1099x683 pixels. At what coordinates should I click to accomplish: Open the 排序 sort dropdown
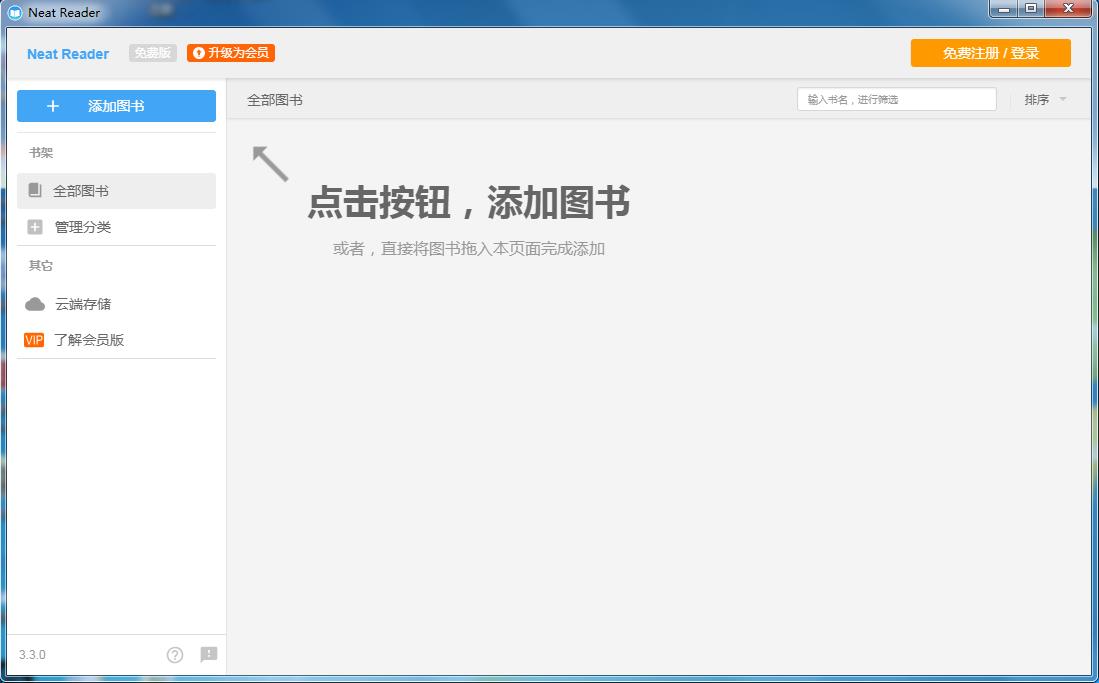coord(1045,100)
